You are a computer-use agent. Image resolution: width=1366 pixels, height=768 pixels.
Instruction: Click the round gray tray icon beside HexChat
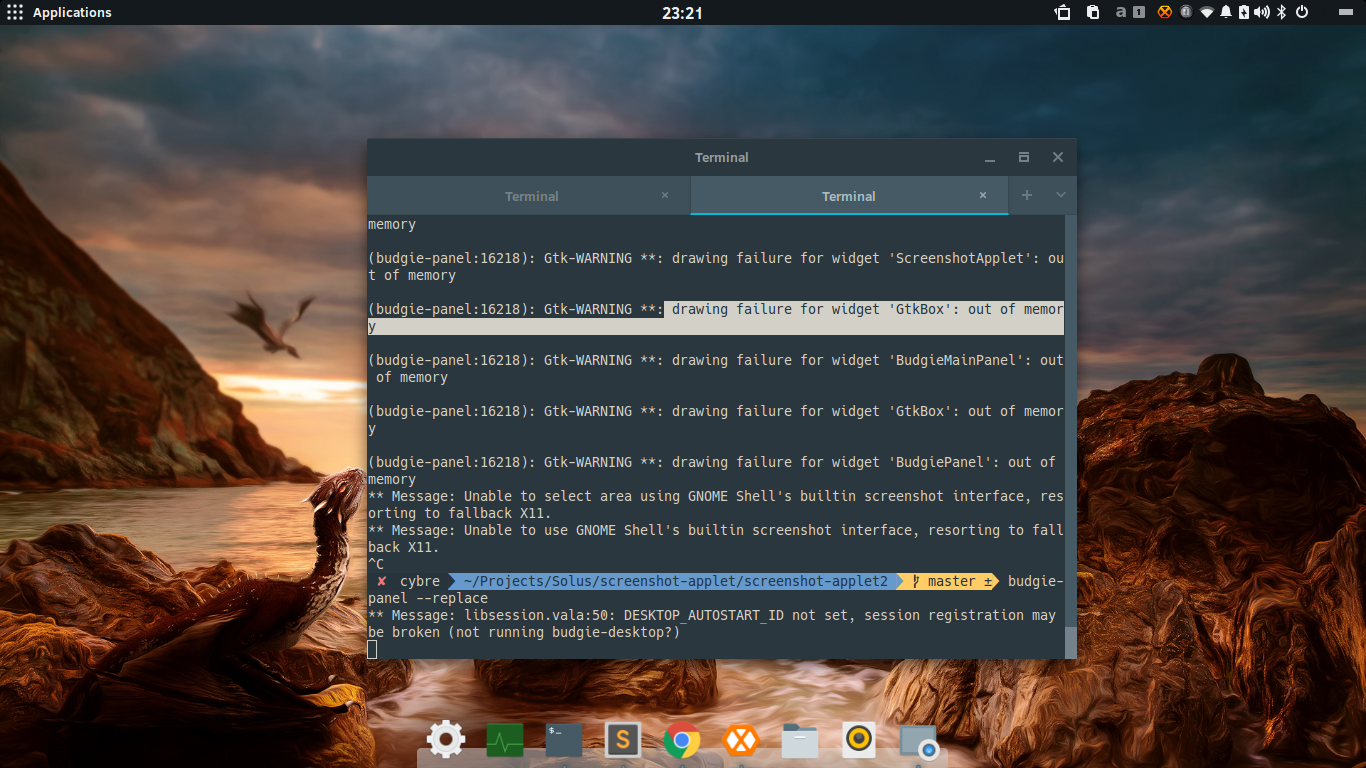pos(1186,13)
